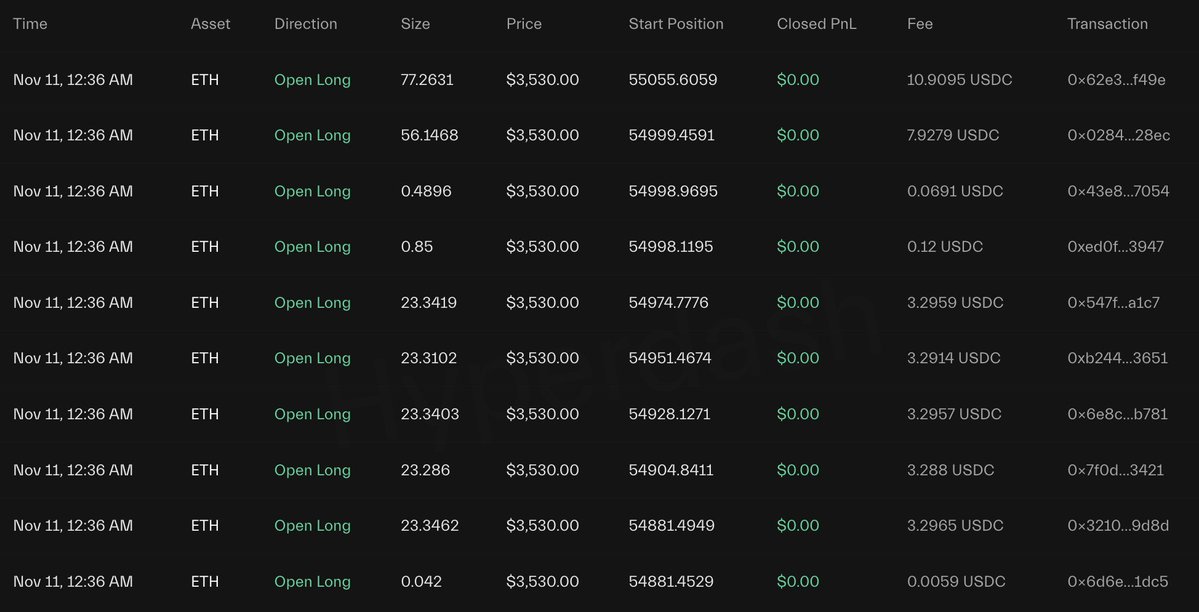The image size is (1199, 612).
Task: Open transaction 0x6d6e...1dc5
Action: (1117, 582)
